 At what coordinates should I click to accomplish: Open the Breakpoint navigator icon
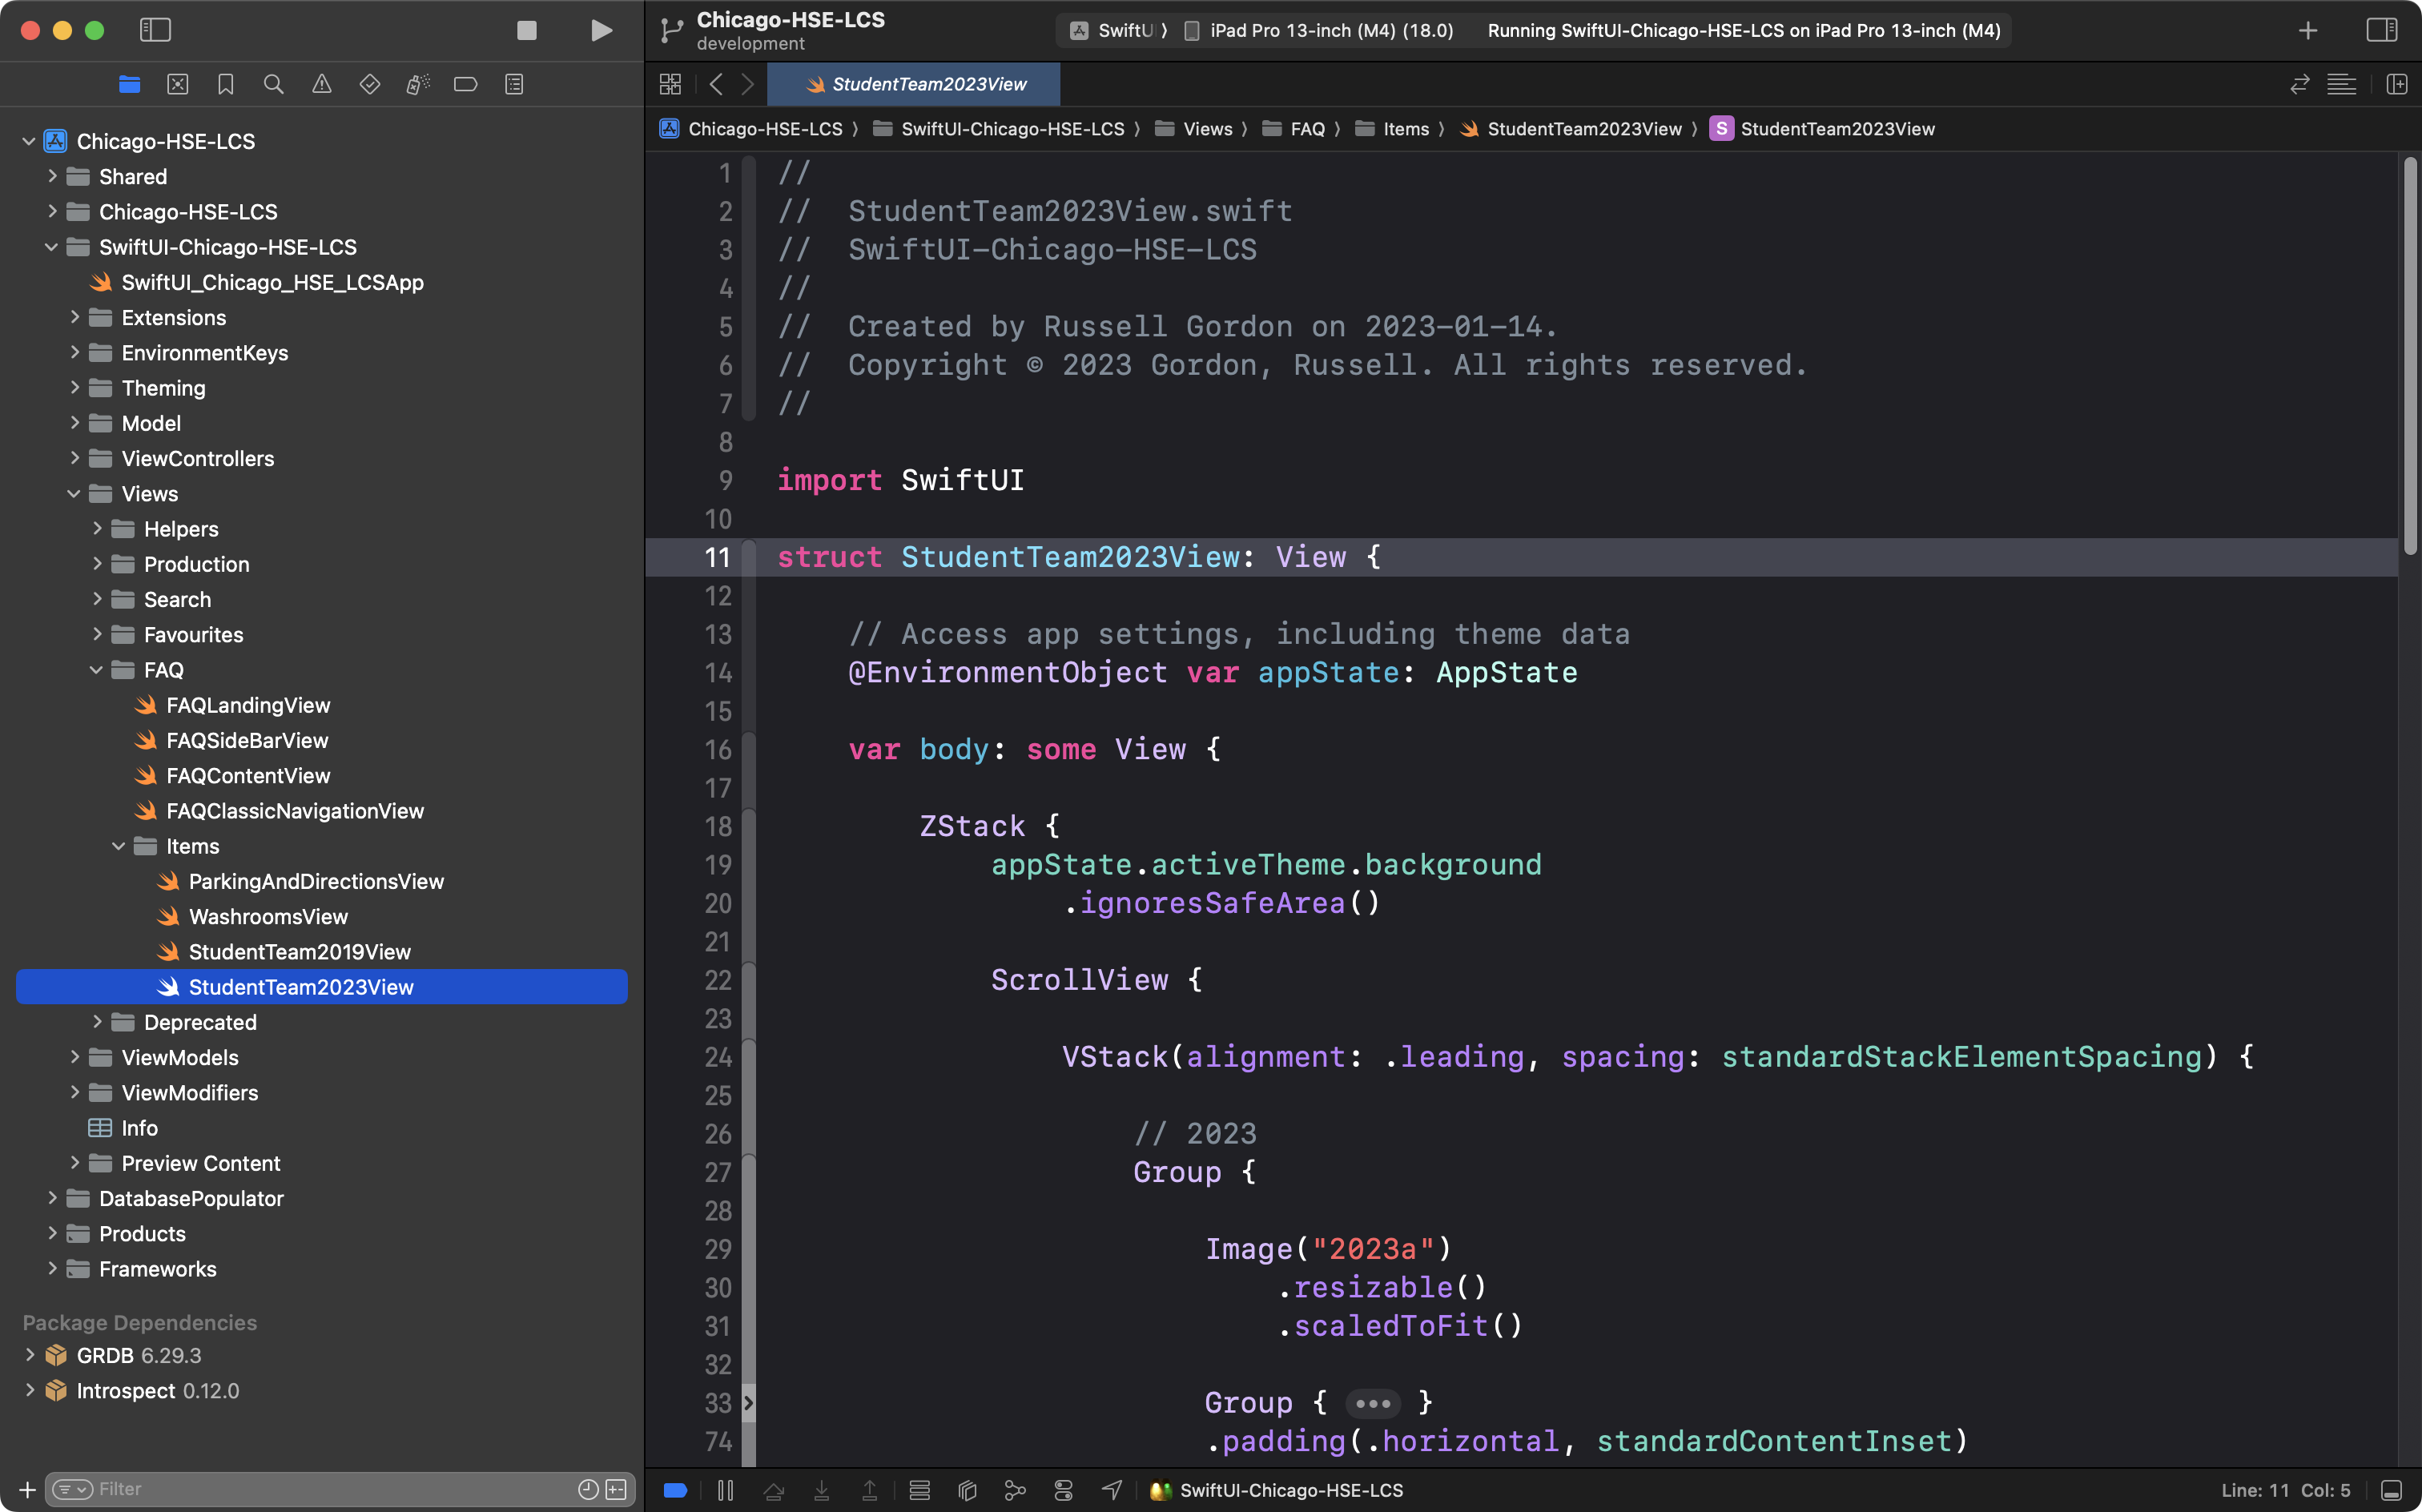(465, 85)
